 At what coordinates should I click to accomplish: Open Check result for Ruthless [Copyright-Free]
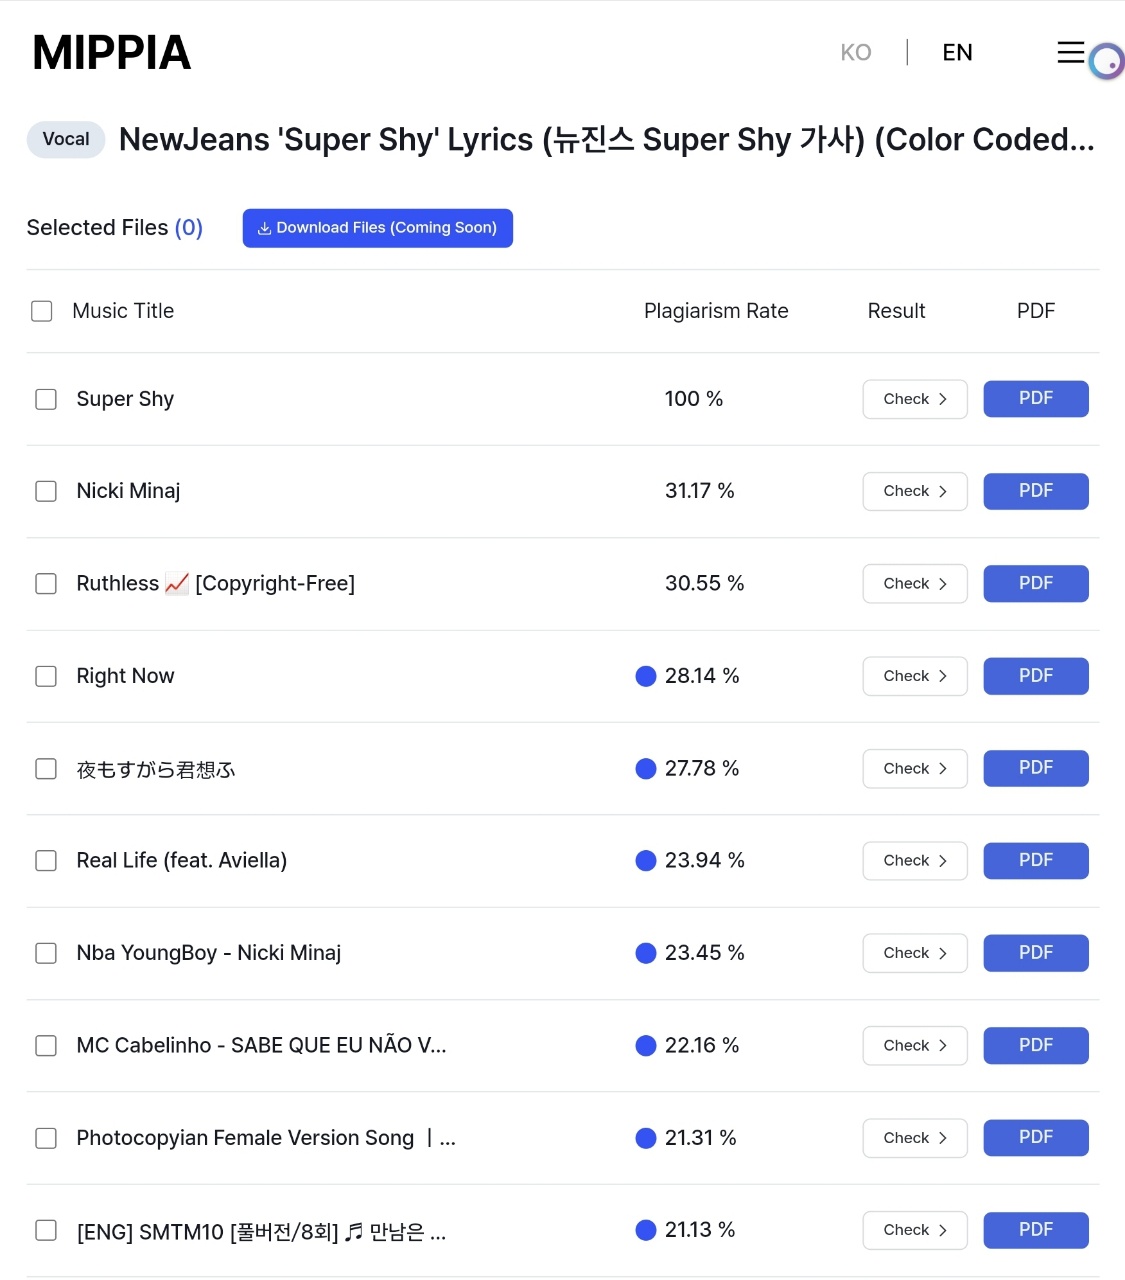pyautogui.click(x=915, y=584)
